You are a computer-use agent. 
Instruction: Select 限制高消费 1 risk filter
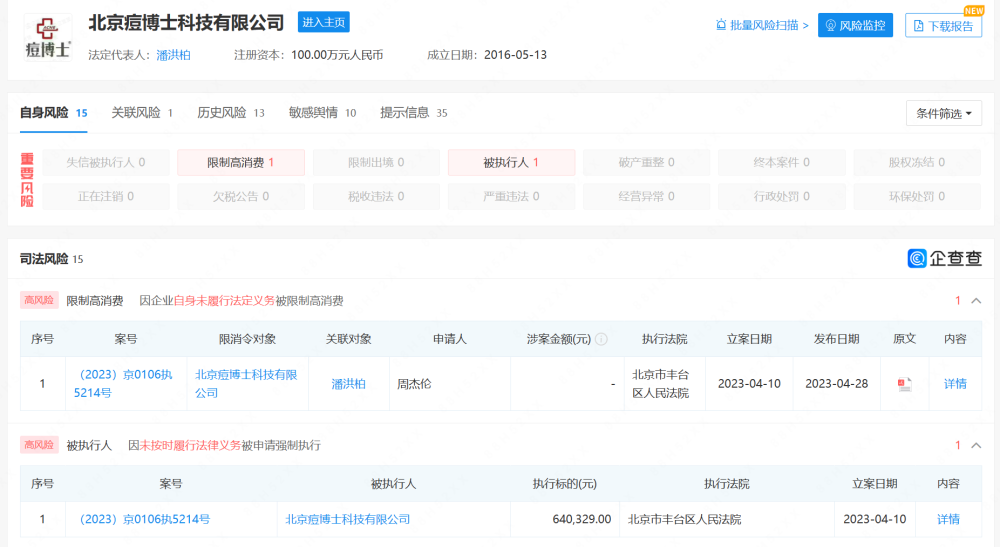[x=240, y=163]
